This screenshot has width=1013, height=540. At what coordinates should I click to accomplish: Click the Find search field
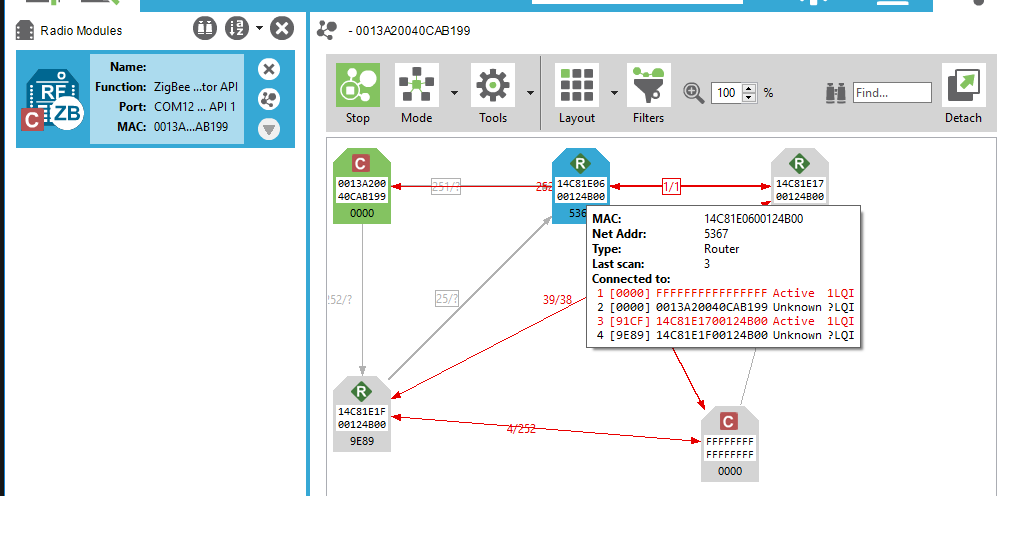892,92
